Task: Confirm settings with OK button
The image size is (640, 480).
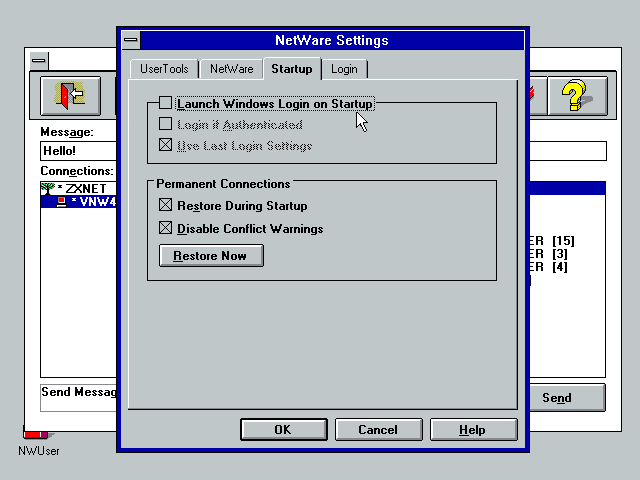Action: [x=284, y=429]
